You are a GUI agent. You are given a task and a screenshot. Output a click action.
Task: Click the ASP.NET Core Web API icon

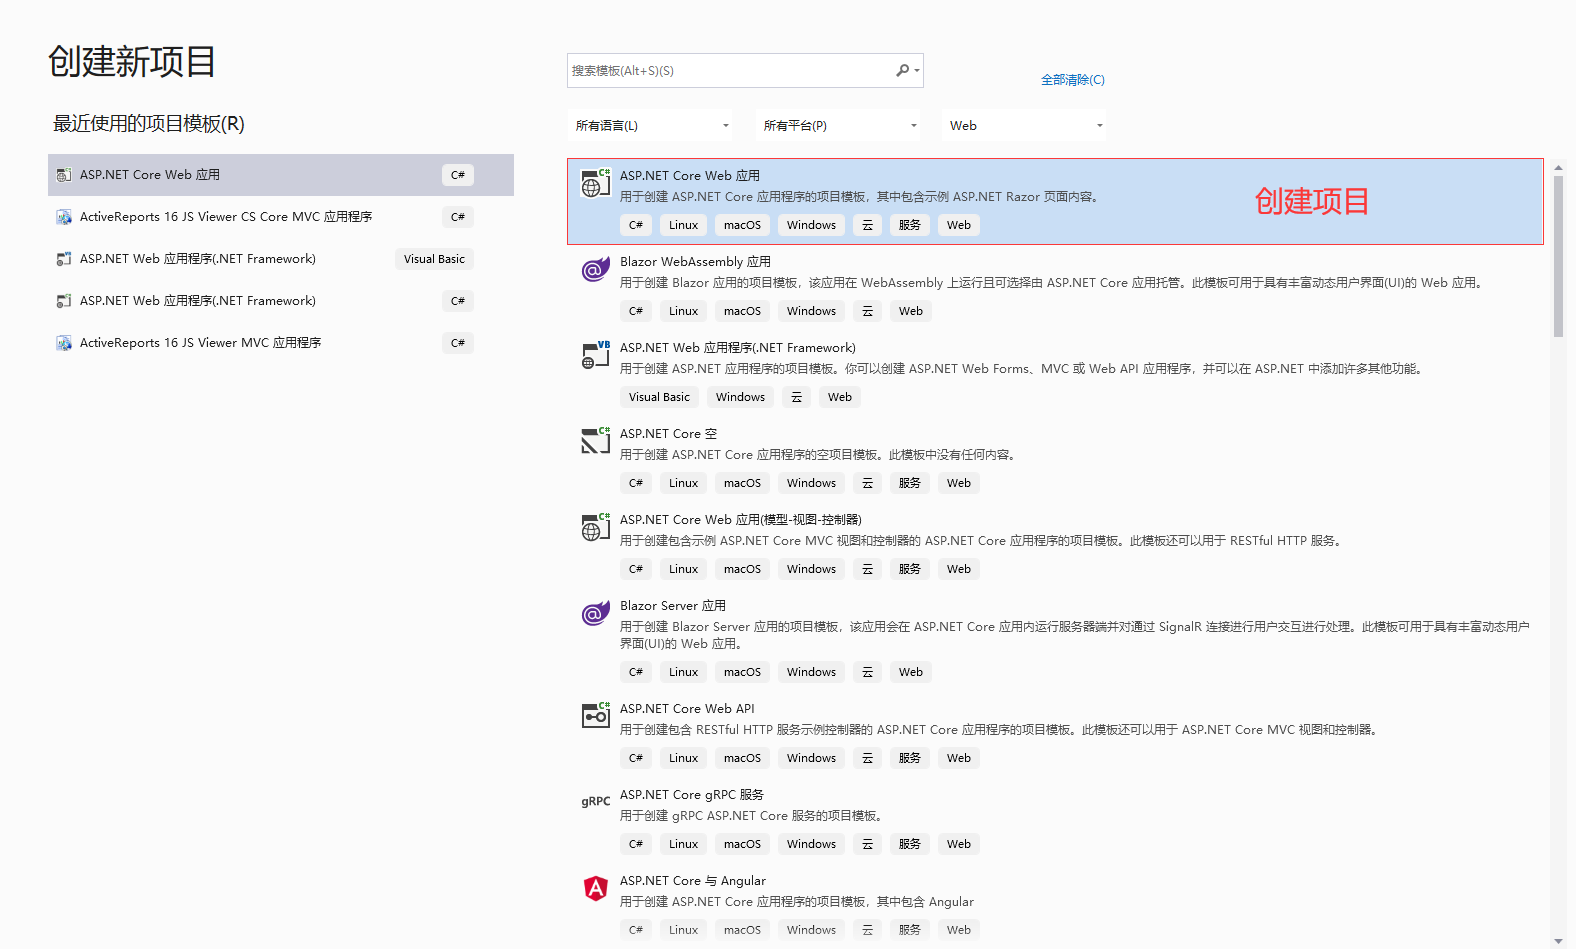coord(596,716)
